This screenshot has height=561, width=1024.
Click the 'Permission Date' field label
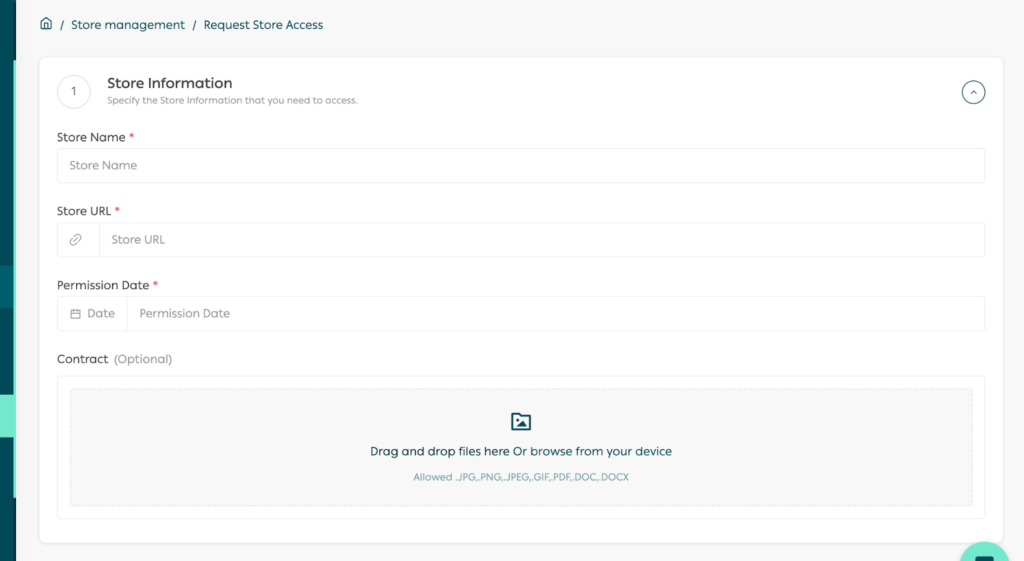[103, 285]
